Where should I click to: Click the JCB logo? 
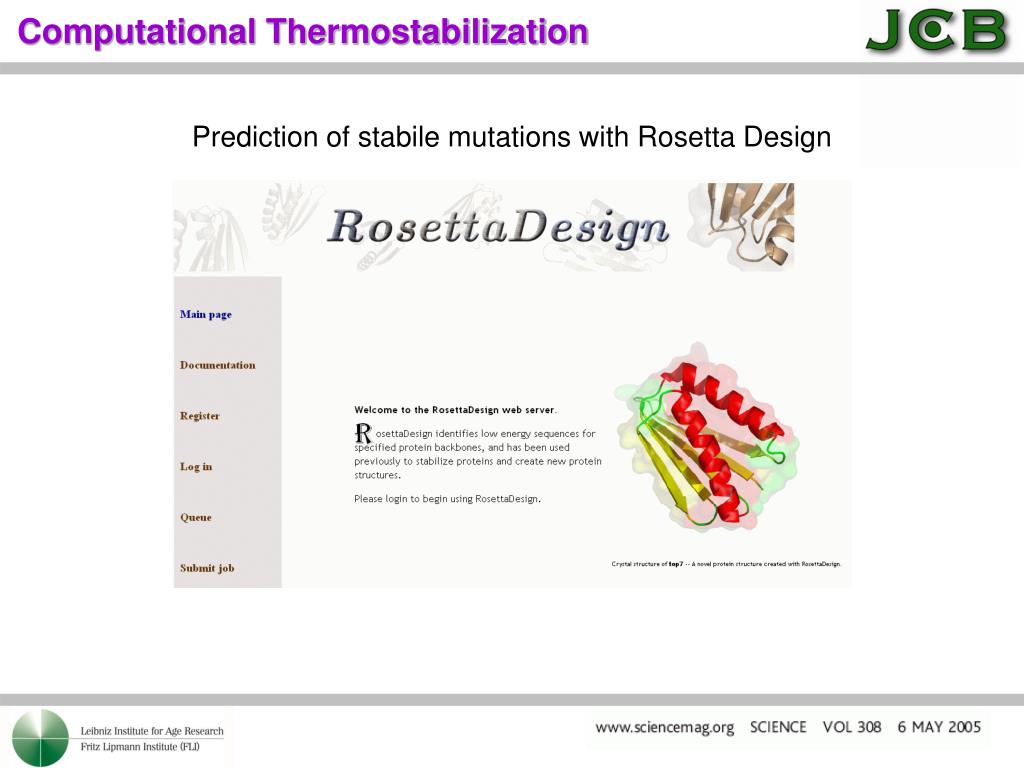937,31
